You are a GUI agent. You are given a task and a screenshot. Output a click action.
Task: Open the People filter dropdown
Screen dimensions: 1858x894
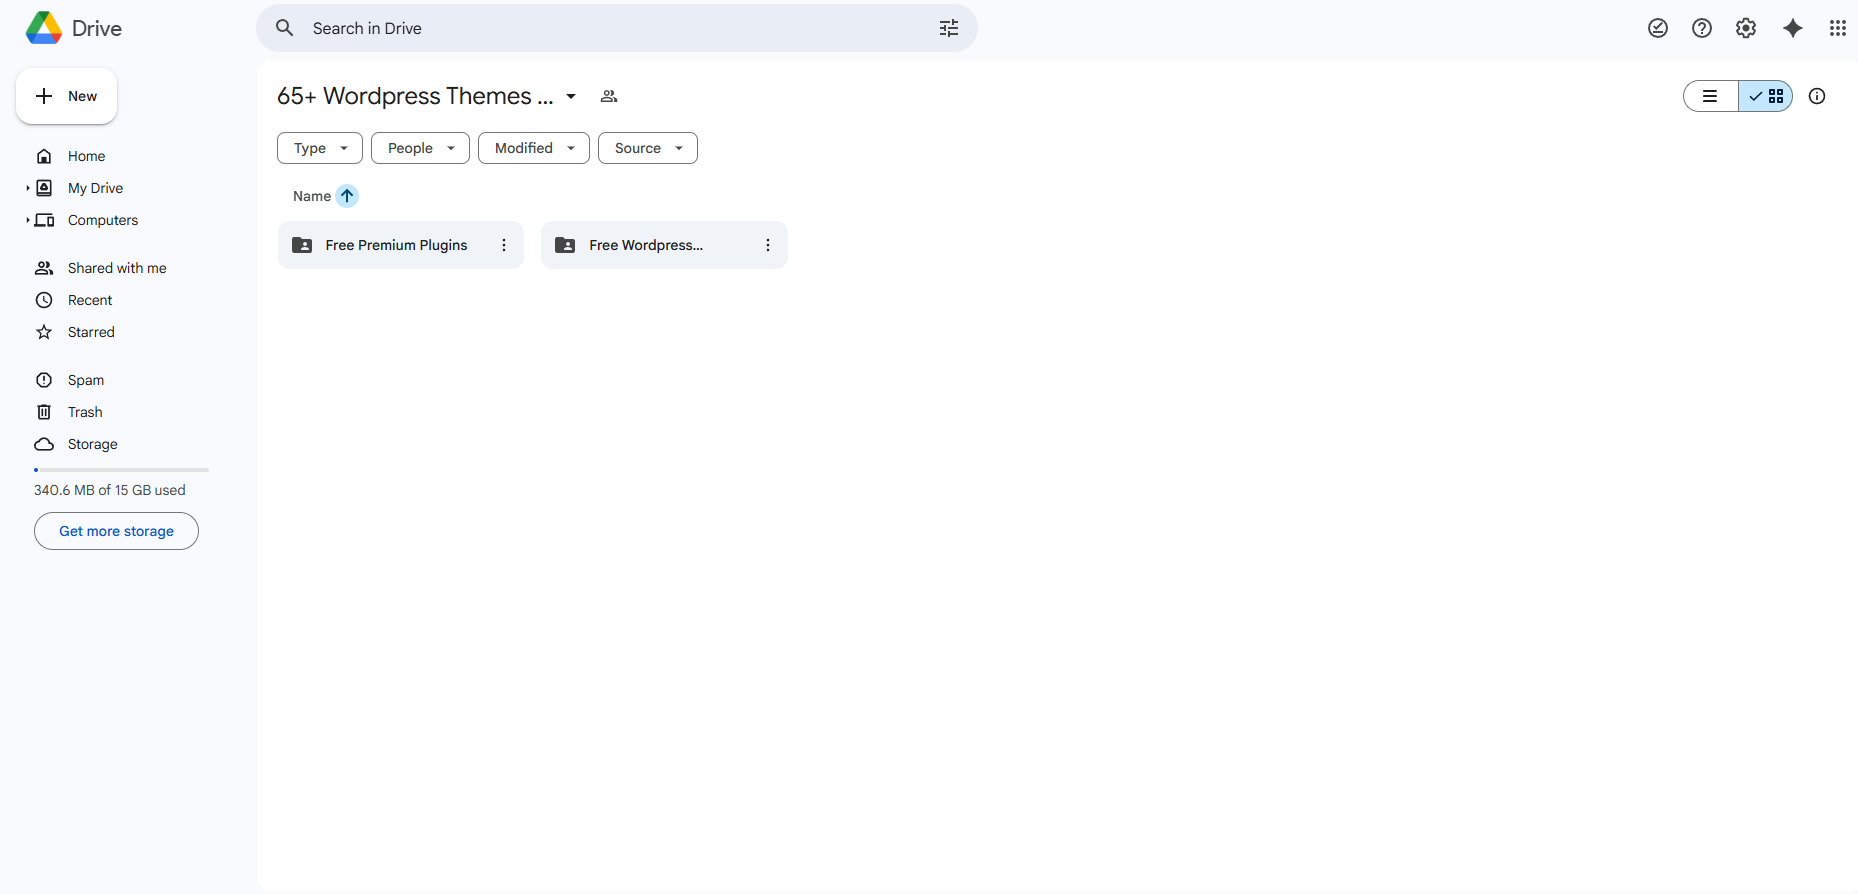420,148
